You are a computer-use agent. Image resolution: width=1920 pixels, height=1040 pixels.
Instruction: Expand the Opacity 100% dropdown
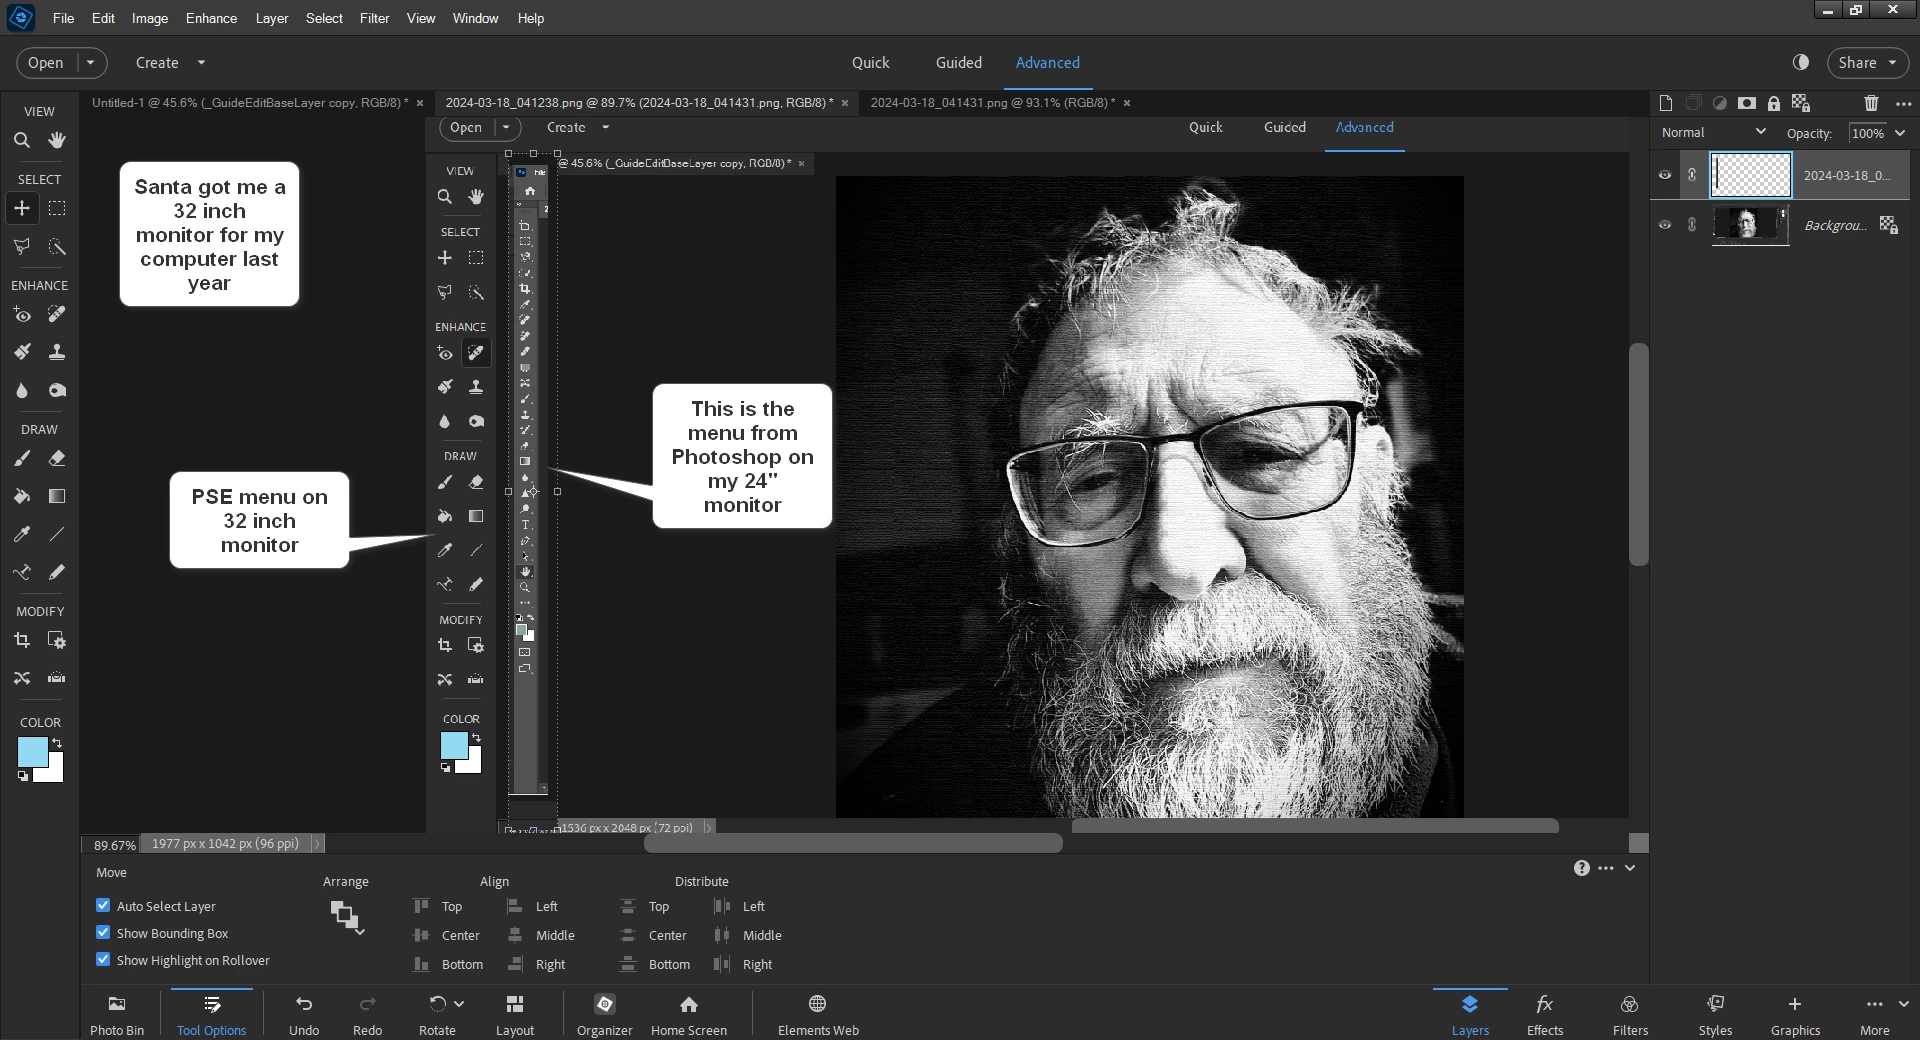(1899, 133)
